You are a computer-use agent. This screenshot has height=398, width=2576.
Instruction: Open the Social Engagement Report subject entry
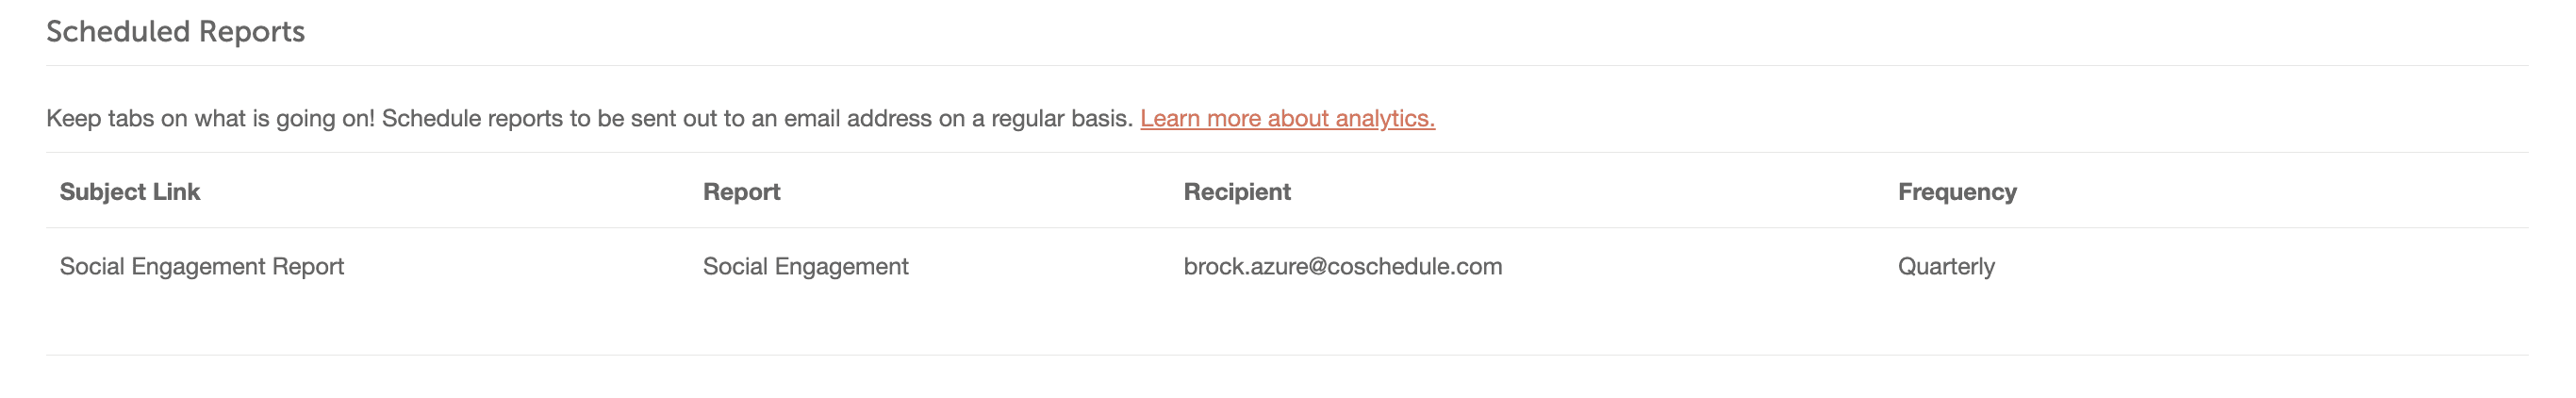[201, 267]
